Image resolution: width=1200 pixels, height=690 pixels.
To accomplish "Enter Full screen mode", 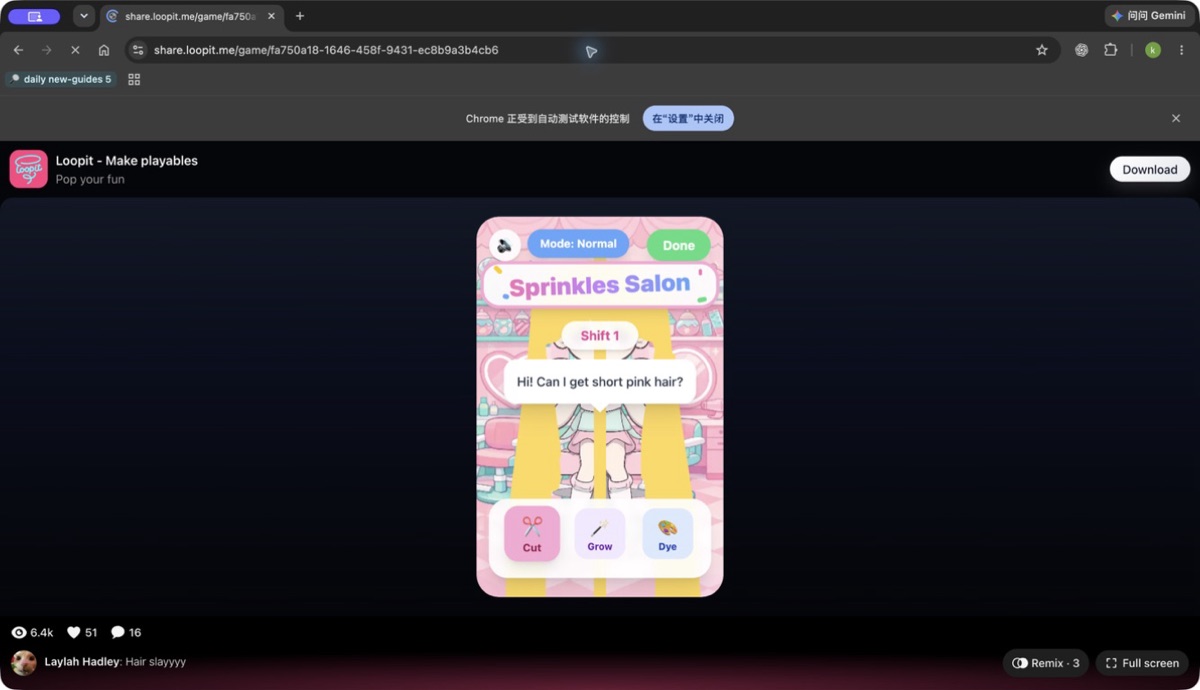I will point(1142,663).
